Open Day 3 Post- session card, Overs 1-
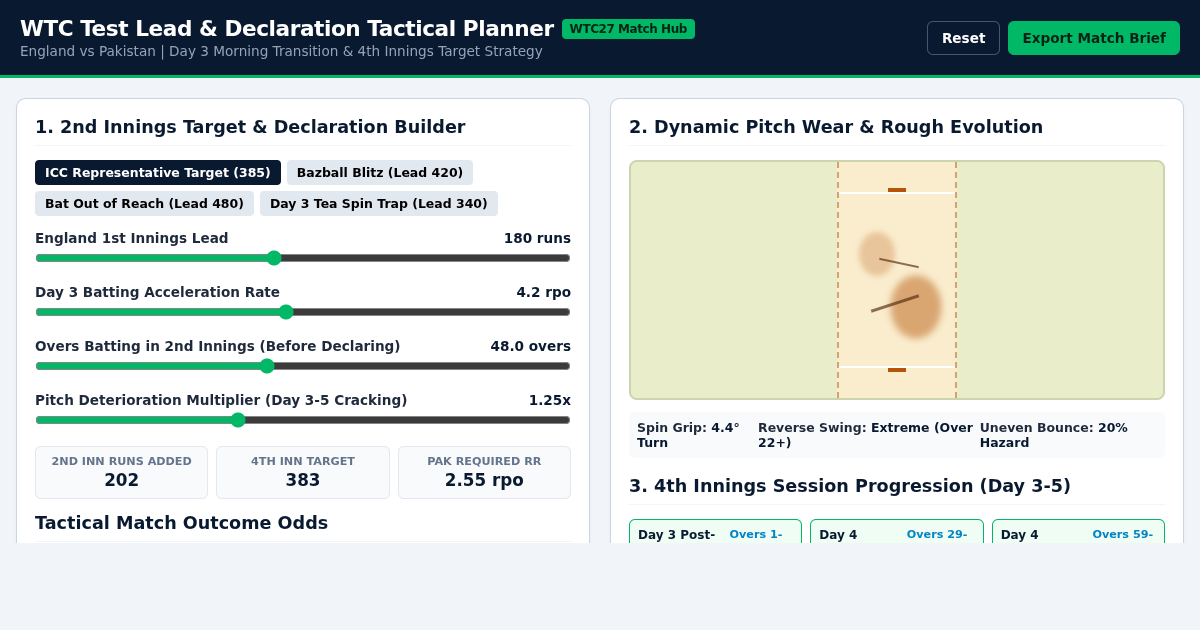1200x630 pixels. tap(715, 532)
